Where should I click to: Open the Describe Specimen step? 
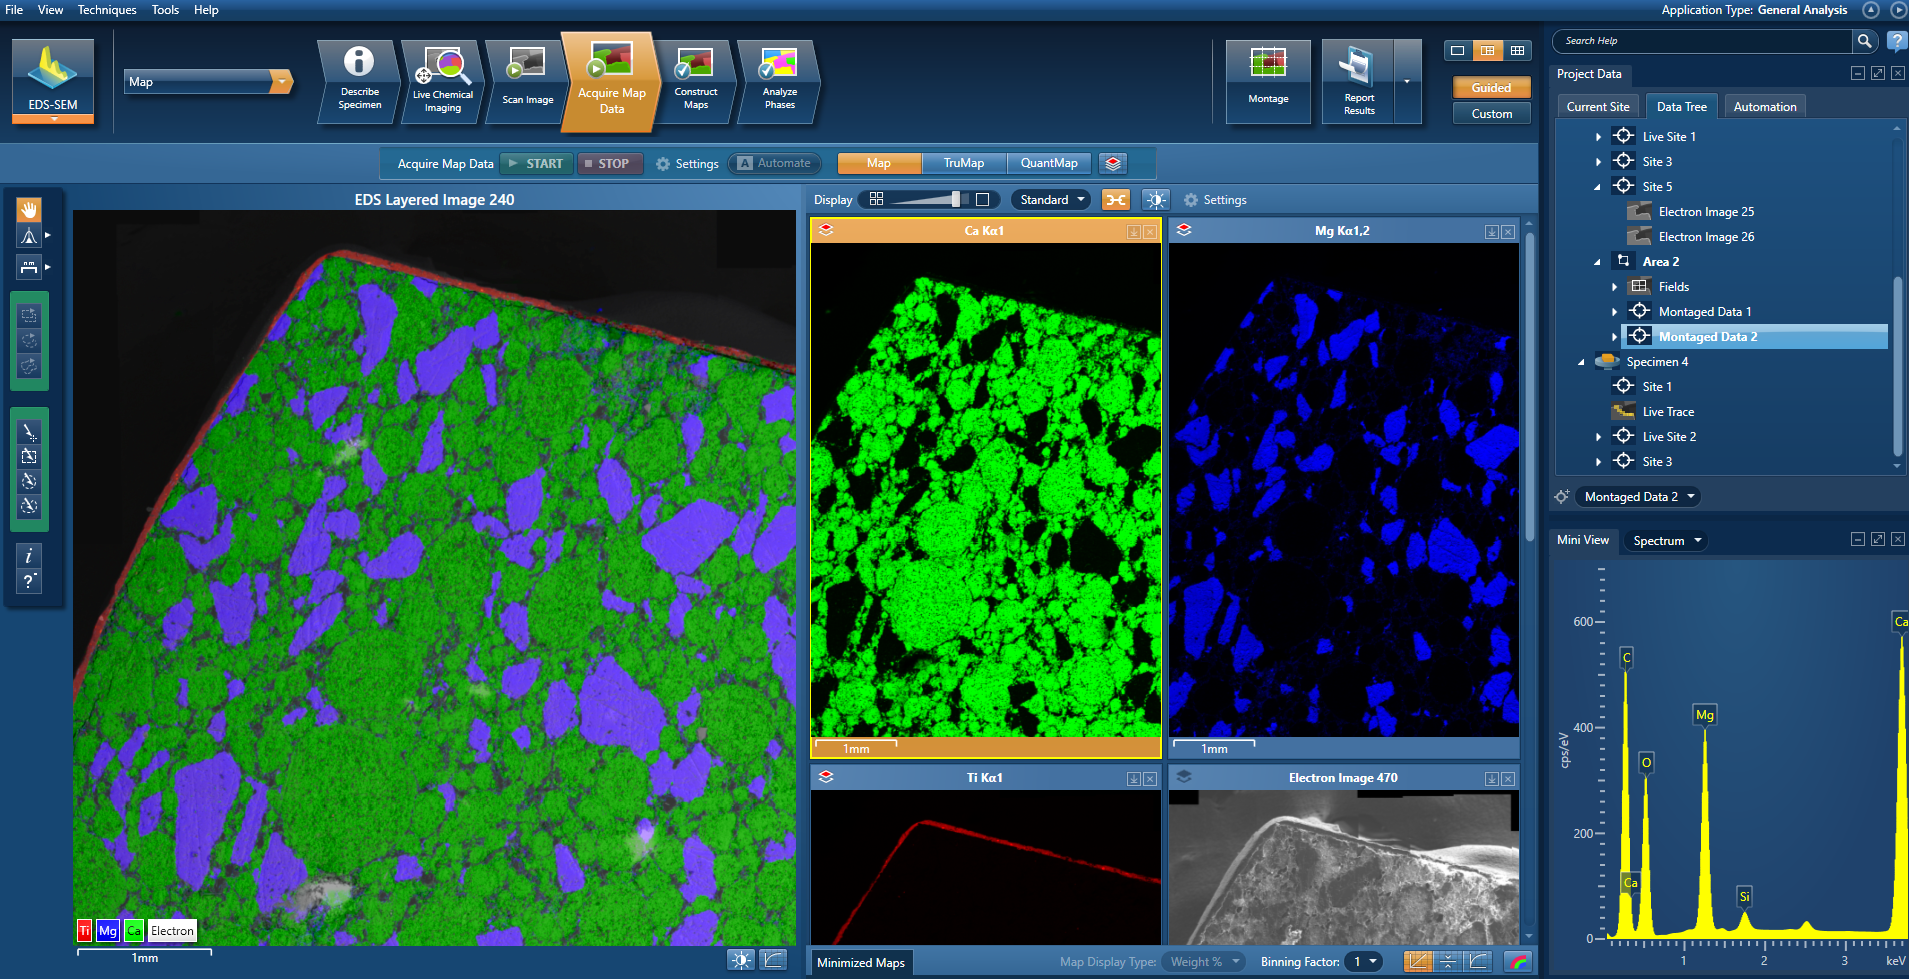tap(357, 80)
